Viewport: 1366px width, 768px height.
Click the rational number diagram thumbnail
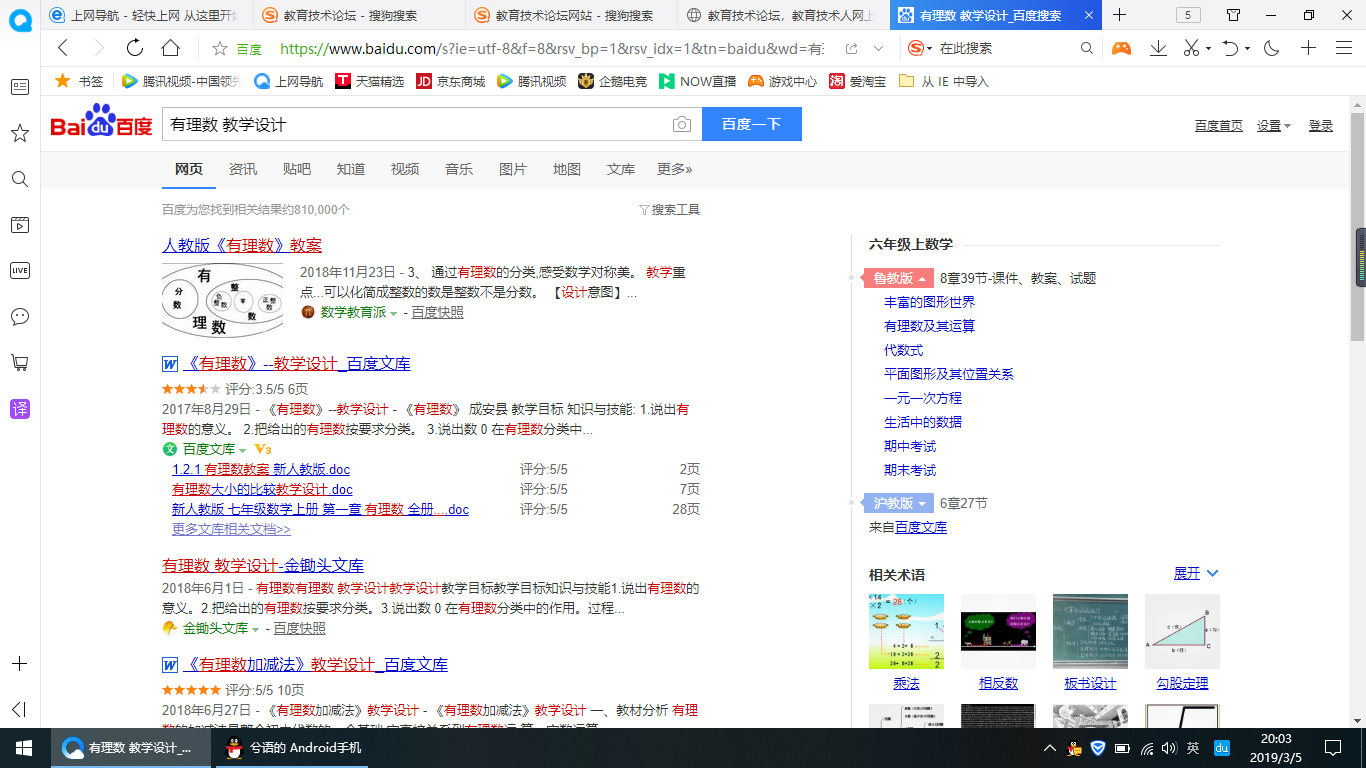coord(223,300)
